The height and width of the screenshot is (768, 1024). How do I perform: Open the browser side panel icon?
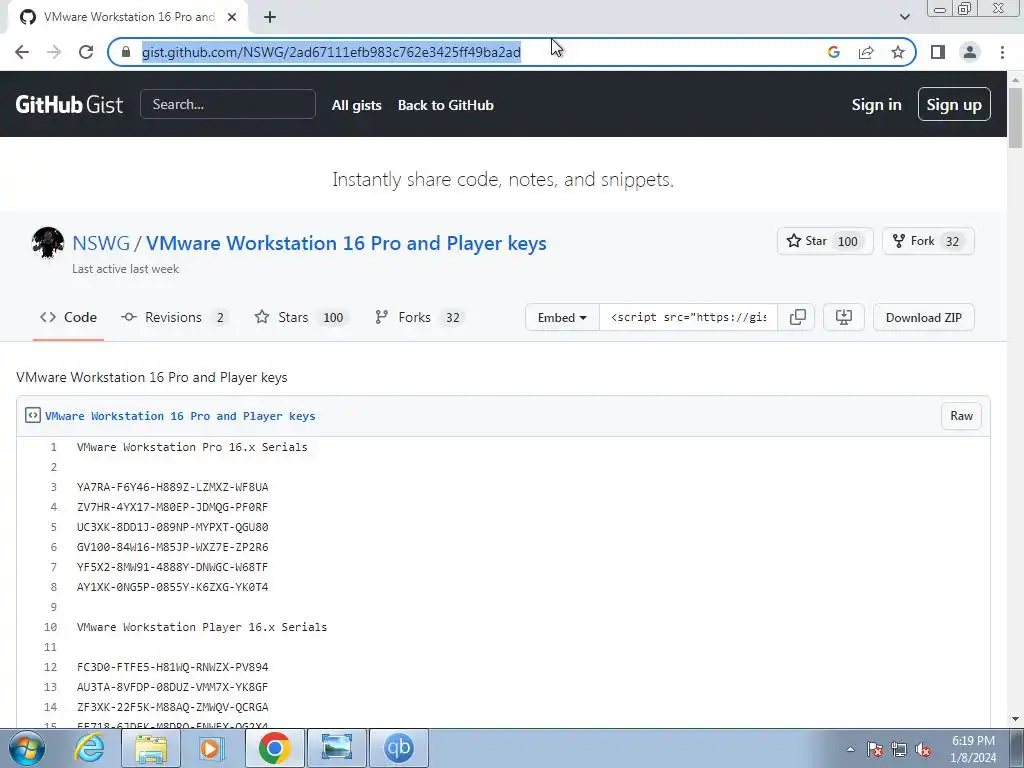938,52
